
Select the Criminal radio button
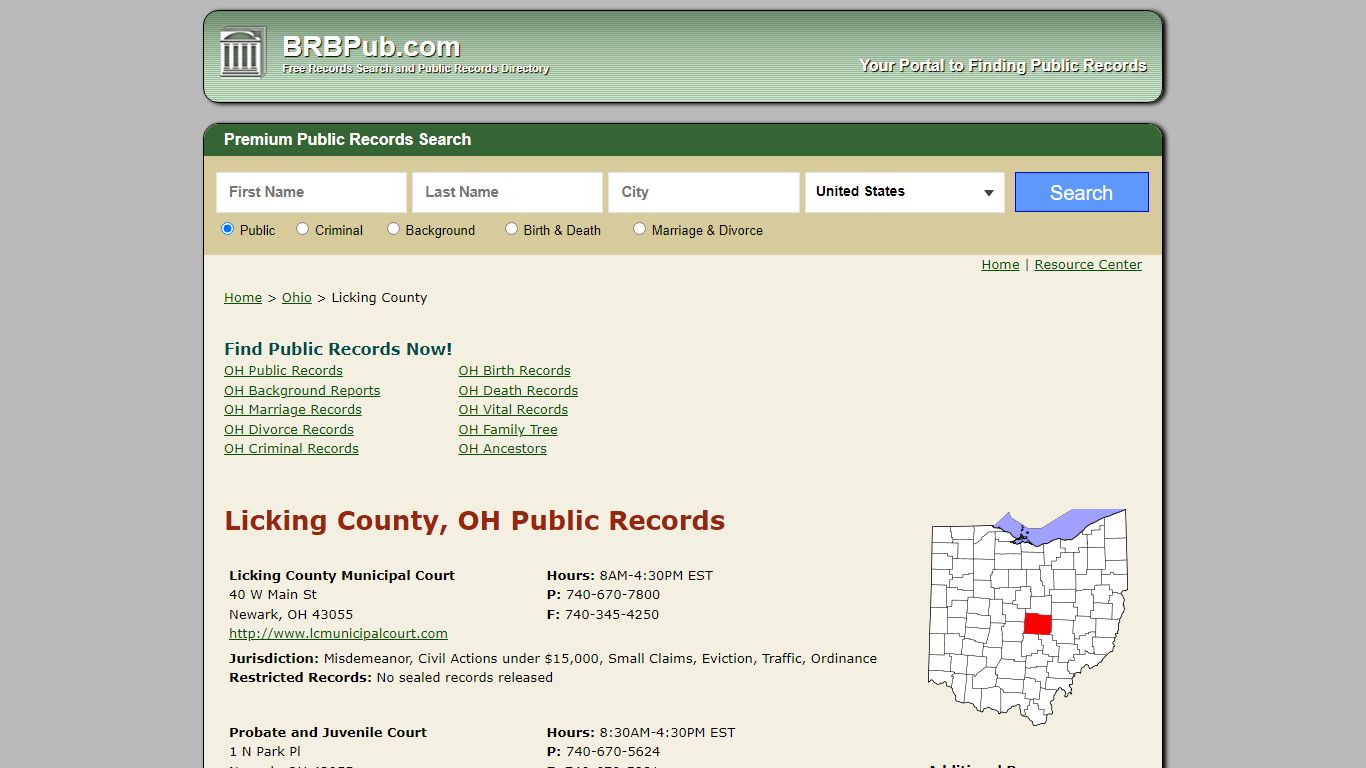tap(302, 229)
